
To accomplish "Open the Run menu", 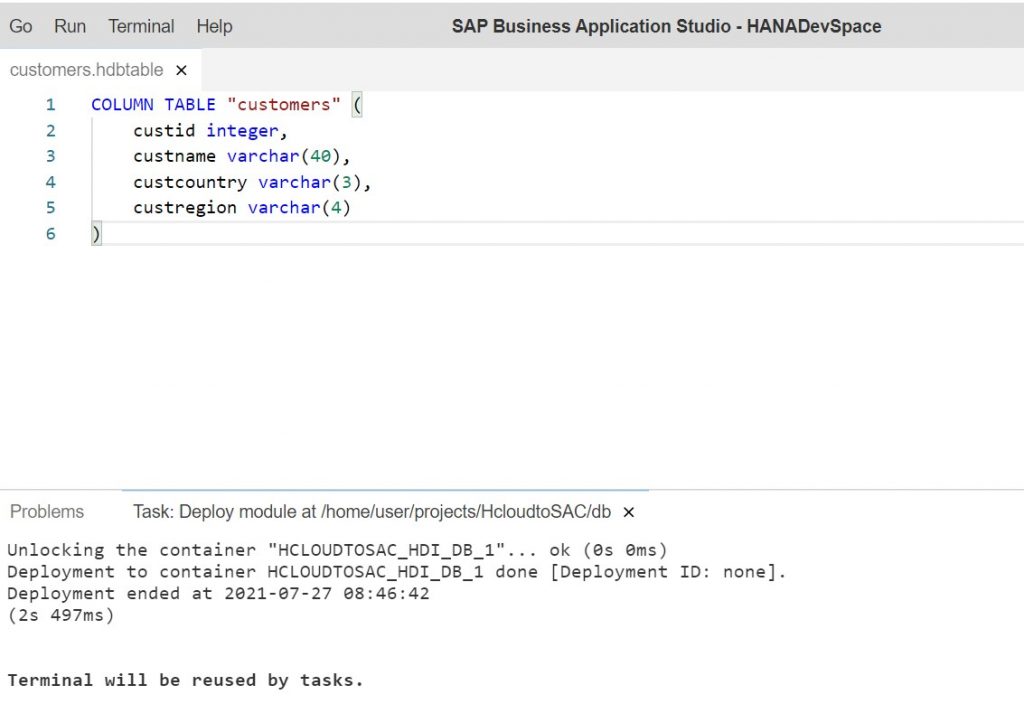I will (70, 26).
